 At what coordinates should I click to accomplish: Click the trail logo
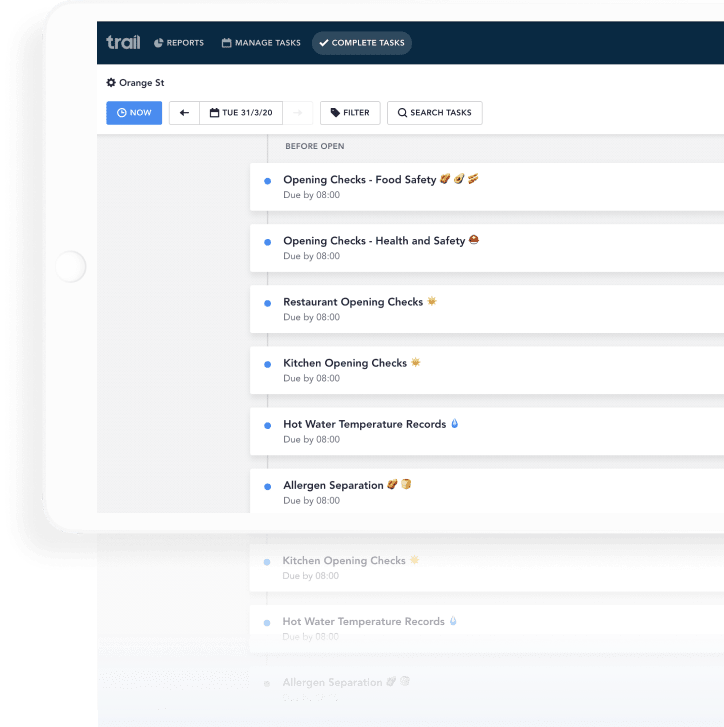tap(123, 42)
